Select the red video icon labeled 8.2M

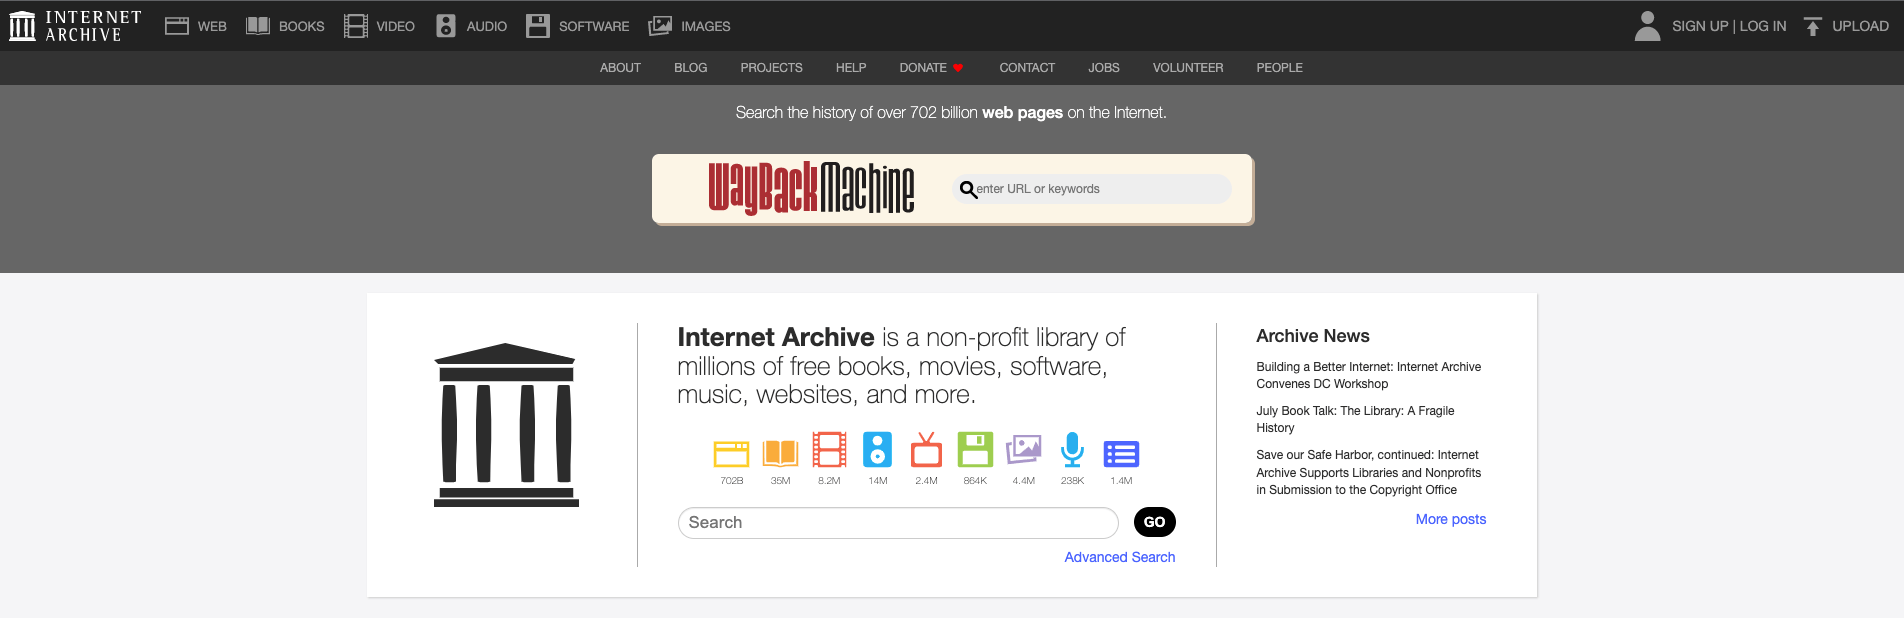(829, 450)
